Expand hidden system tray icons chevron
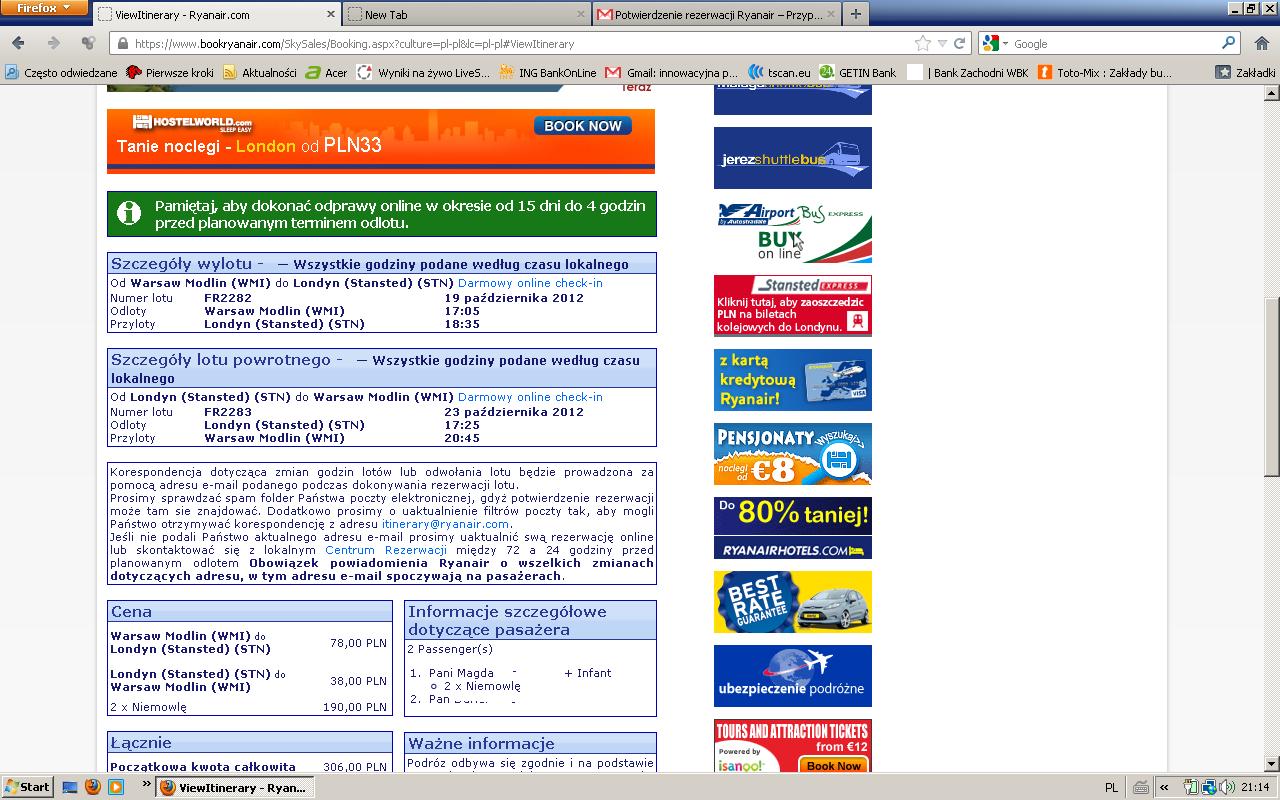1280x800 pixels. (x=1164, y=787)
